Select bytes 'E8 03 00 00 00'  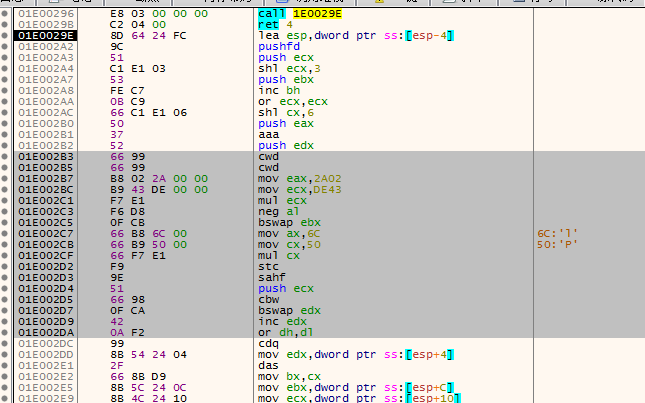[x=159, y=14]
